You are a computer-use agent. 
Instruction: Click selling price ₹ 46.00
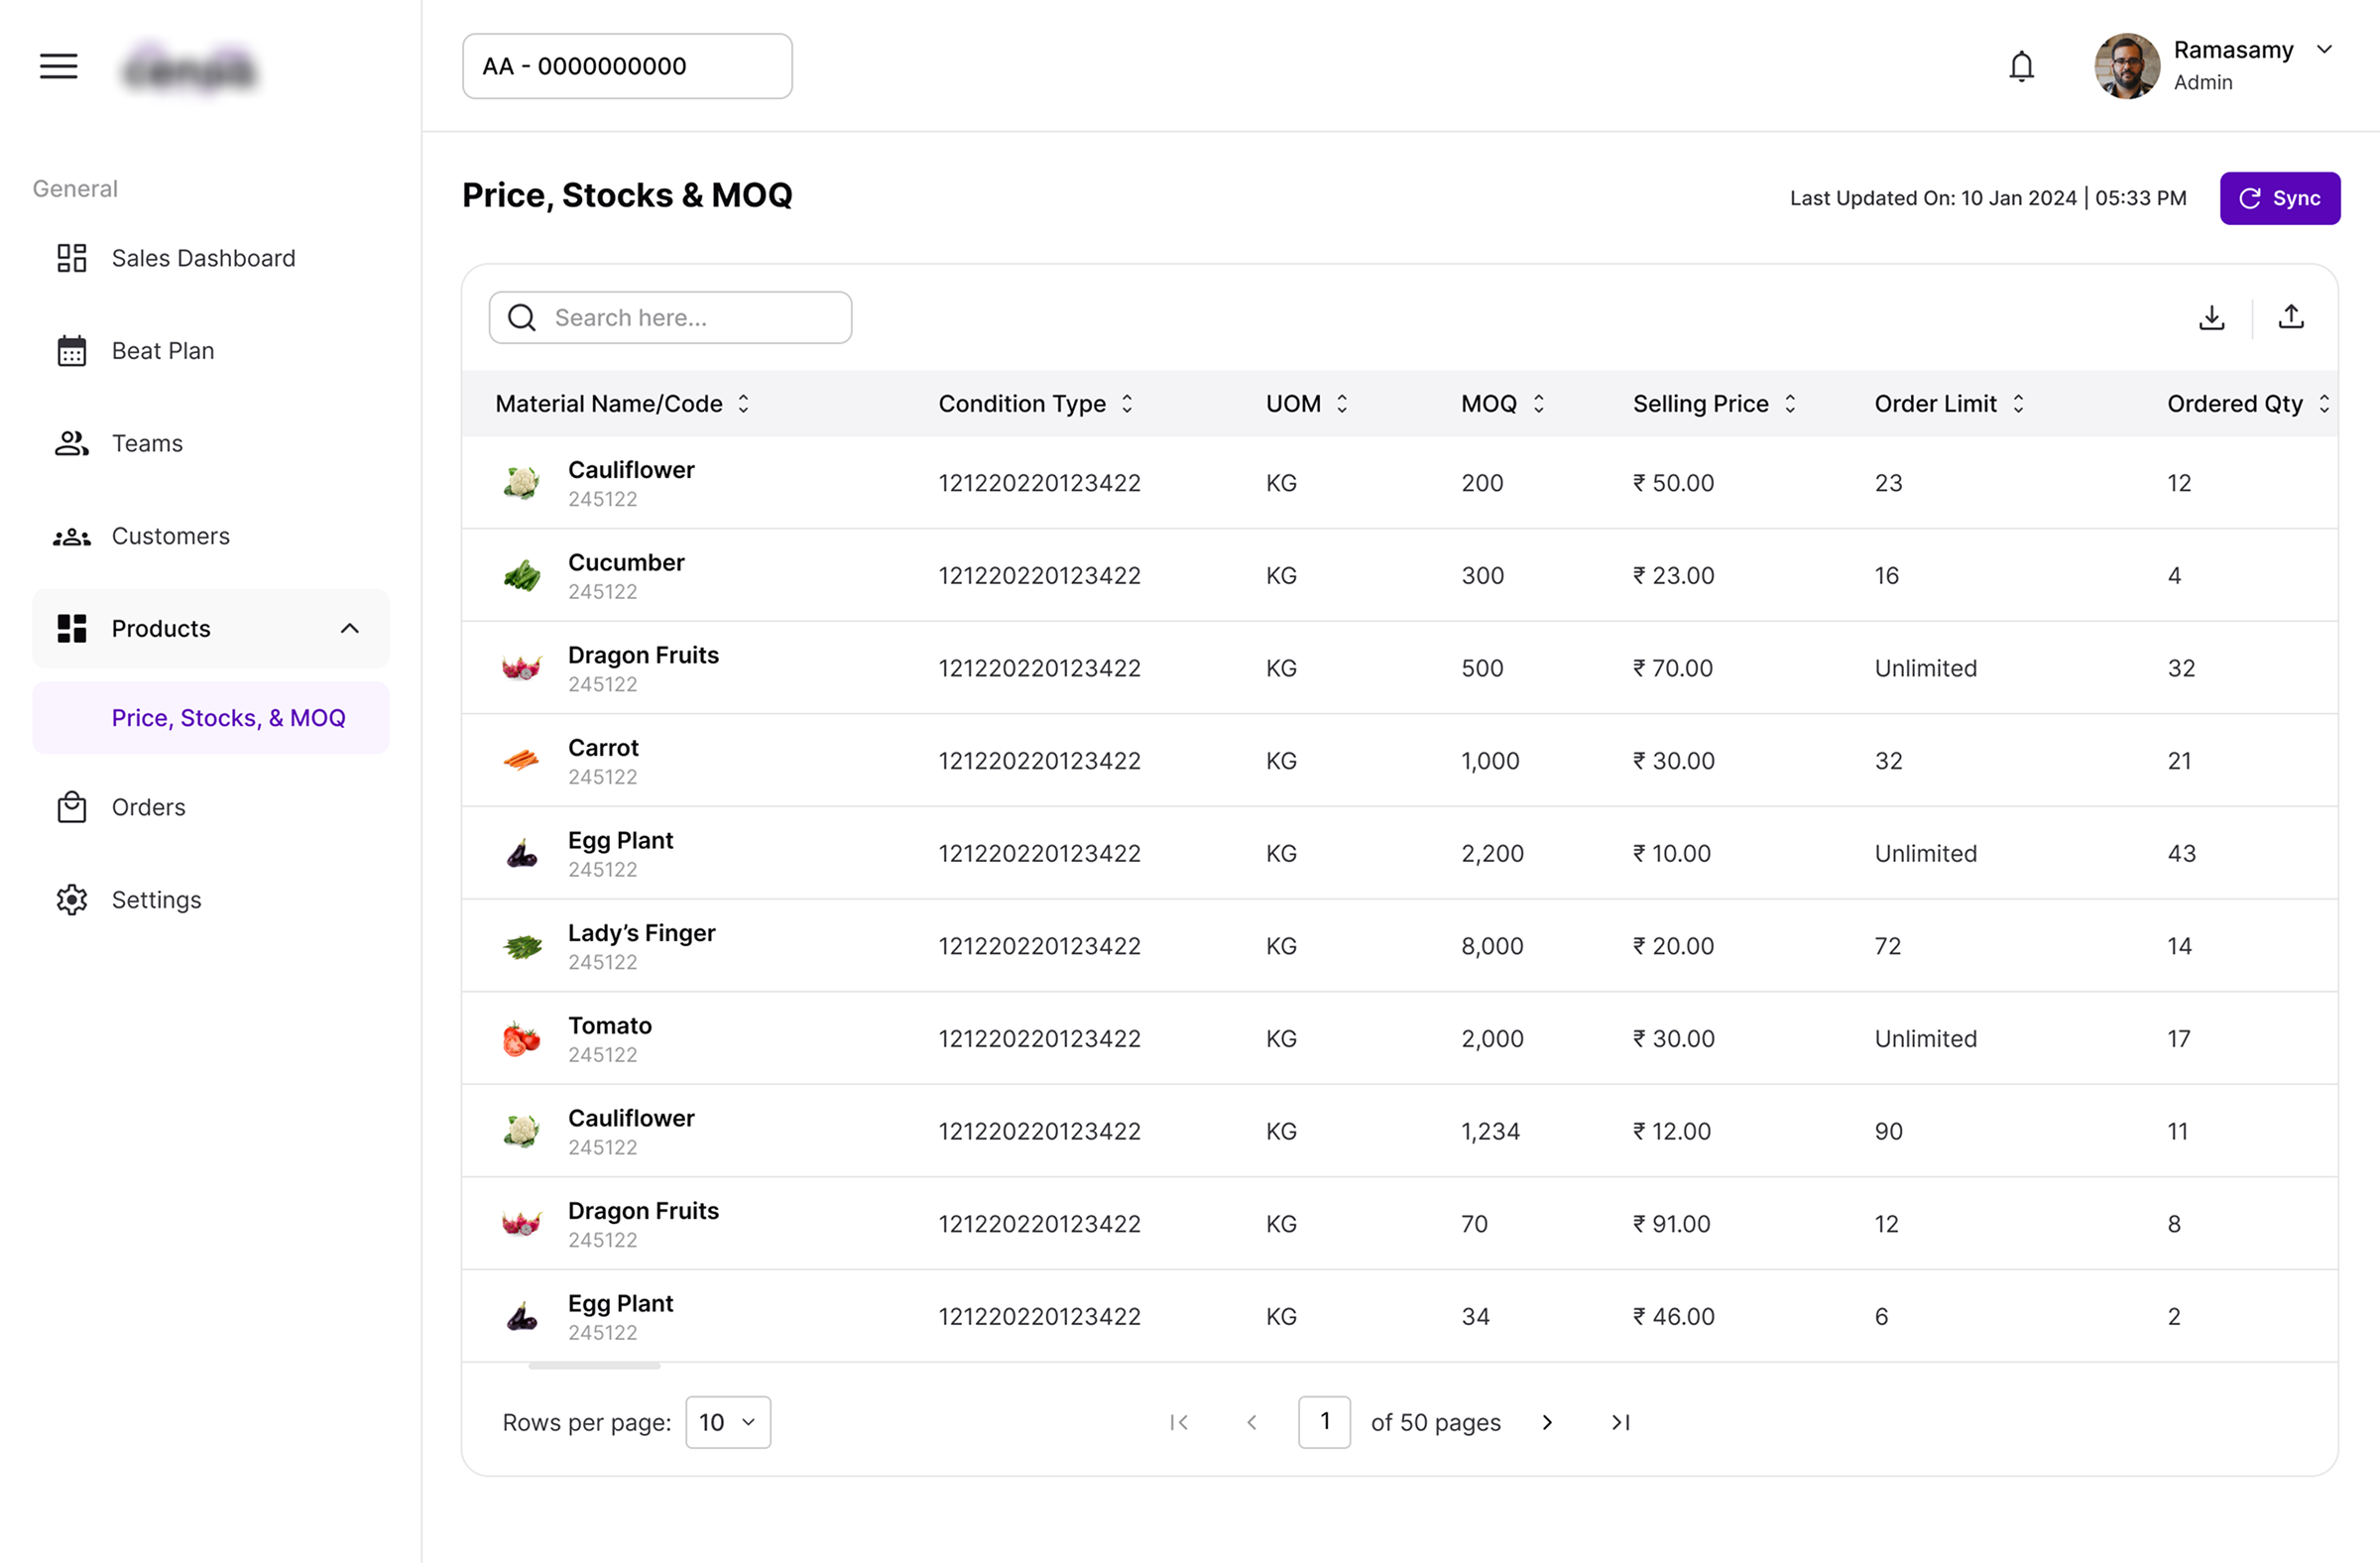pyautogui.click(x=1673, y=1316)
